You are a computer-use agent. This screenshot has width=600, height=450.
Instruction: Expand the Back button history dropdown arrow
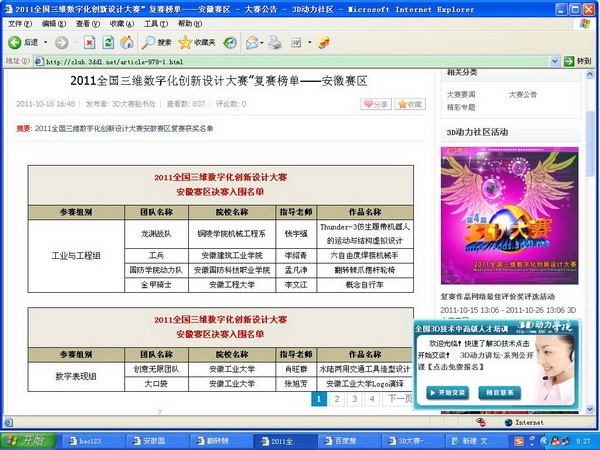tap(45, 42)
